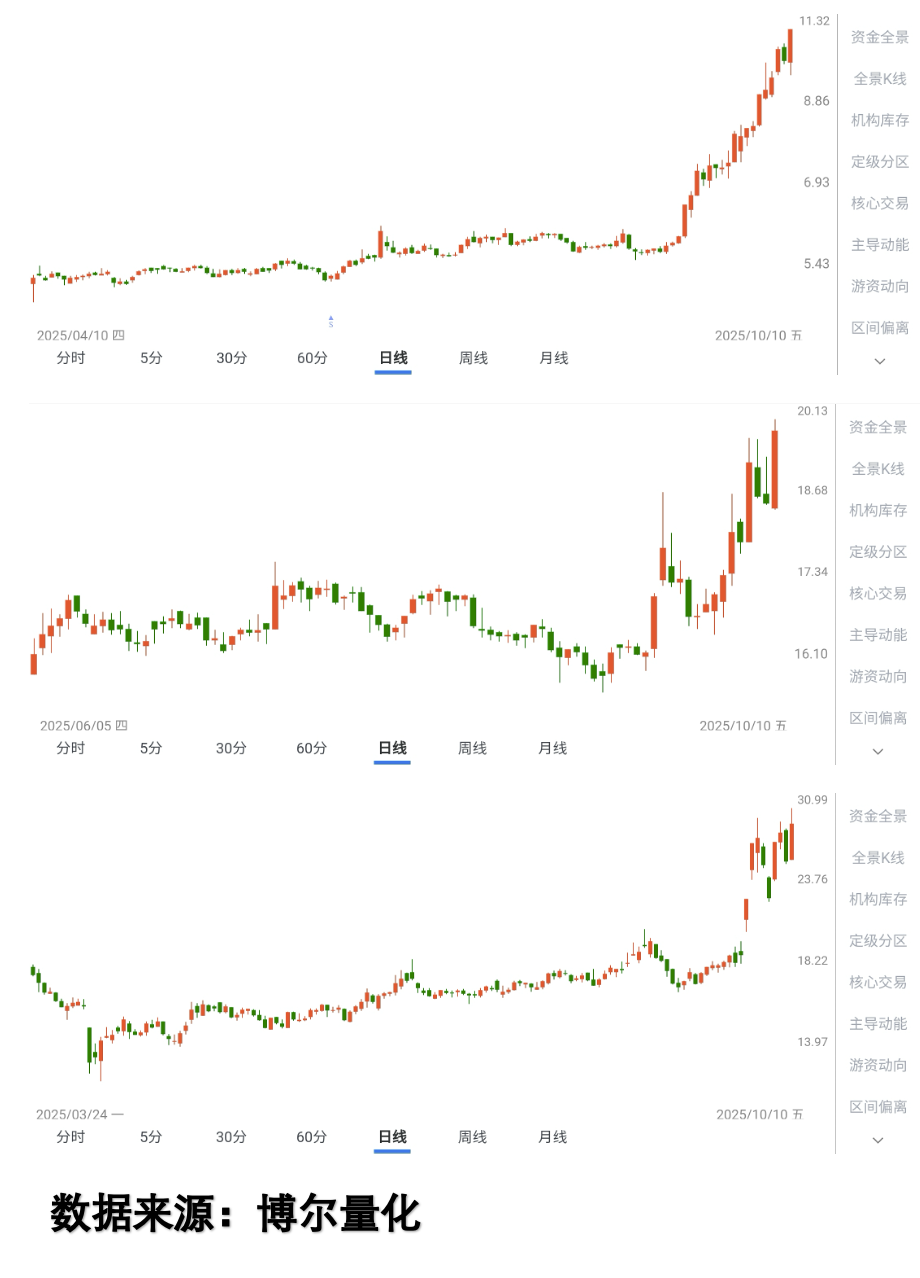Viewport: 920px width, 1278px height.
Task: Select the 5分 interval on the first chart
Action: point(150,357)
